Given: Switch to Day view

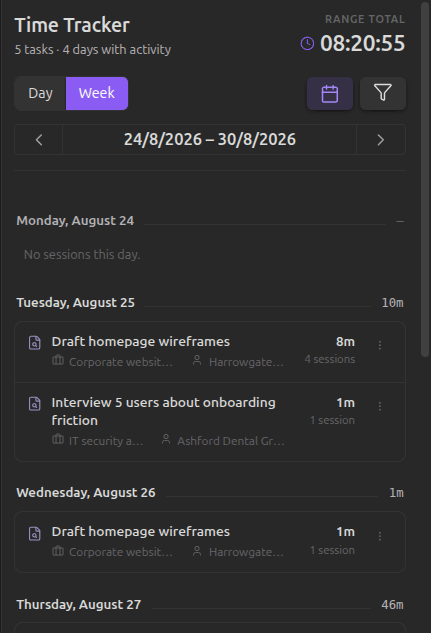Looking at the screenshot, I should (x=40, y=93).
